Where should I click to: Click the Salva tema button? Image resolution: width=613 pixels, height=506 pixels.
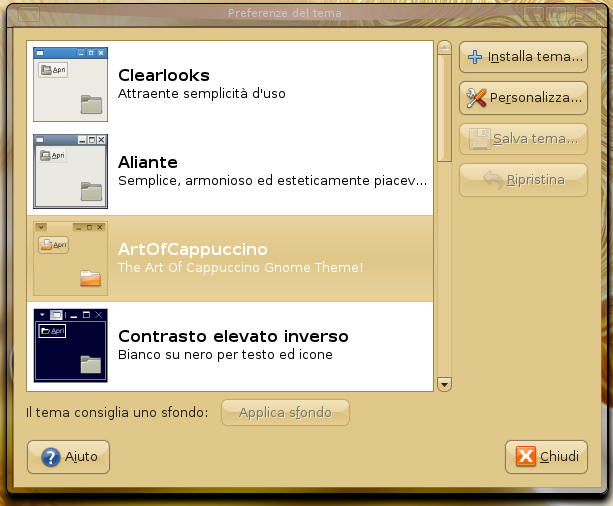tap(523, 139)
